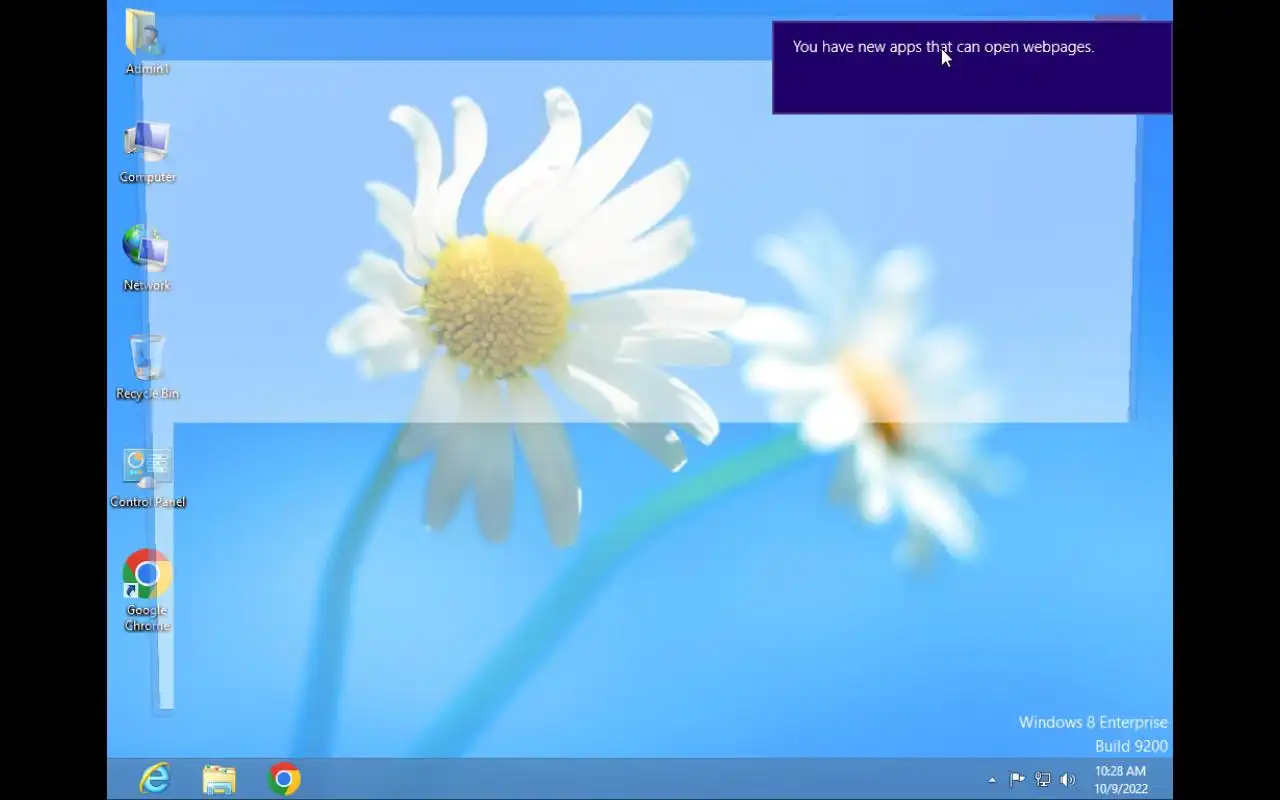Open Internet Explorer from the taskbar
Image resolution: width=1280 pixels, height=800 pixels.
pyautogui.click(x=154, y=779)
